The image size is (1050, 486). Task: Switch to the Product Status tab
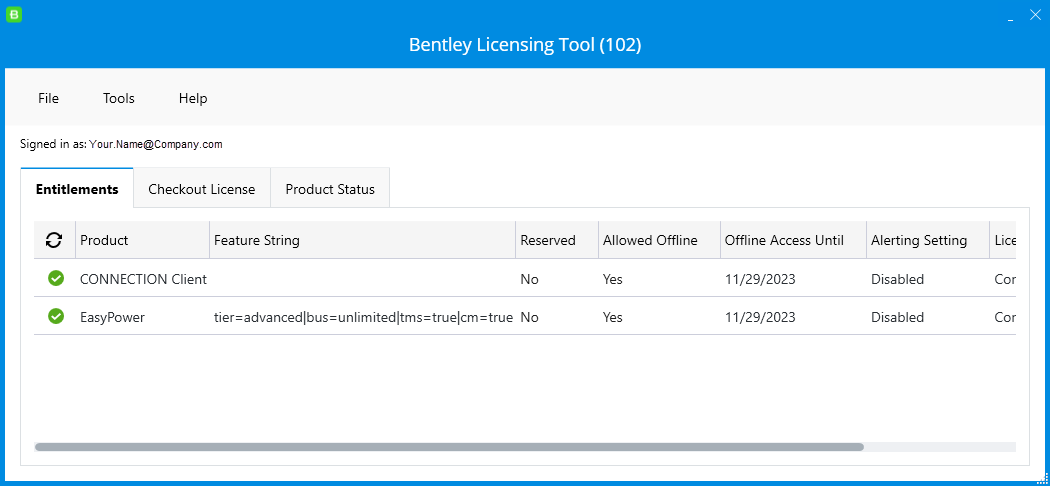tap(330, 189)
